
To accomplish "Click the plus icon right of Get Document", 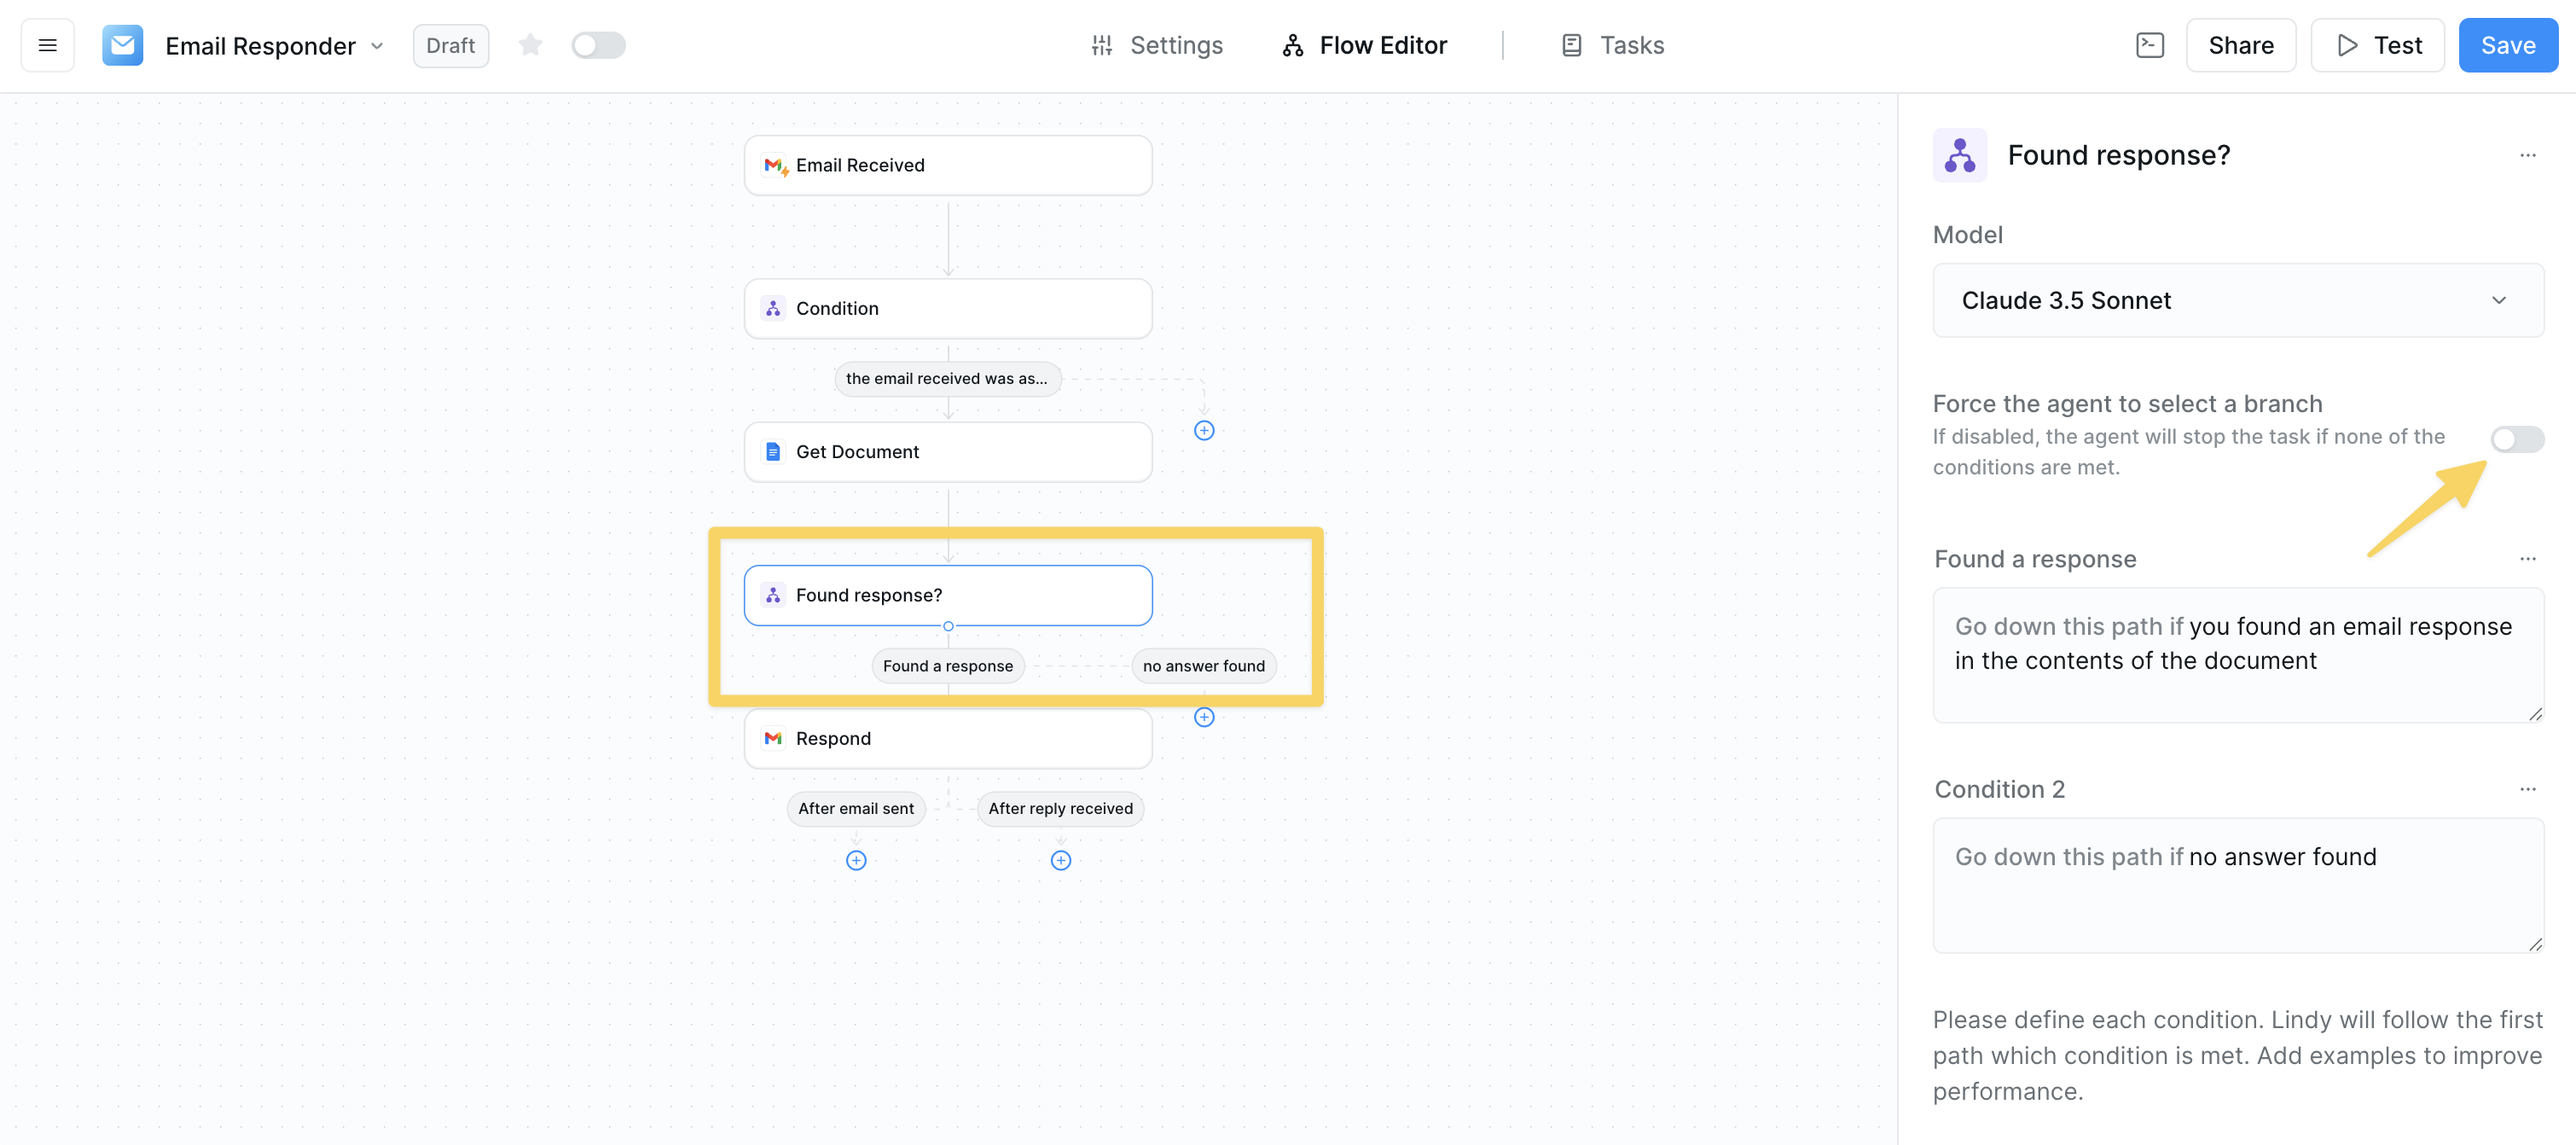I will coord(1204,430).
